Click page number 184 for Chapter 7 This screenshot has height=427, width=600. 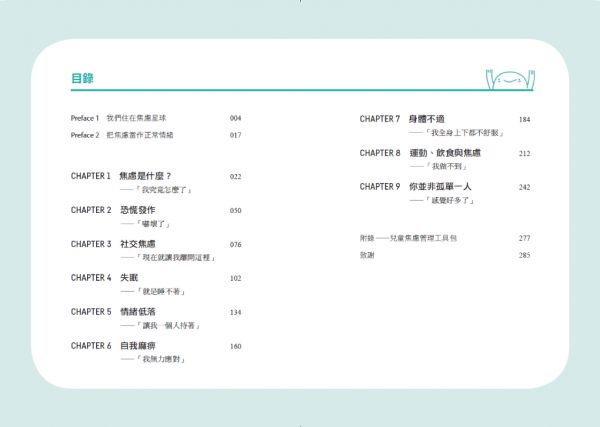tap(524, 119)
